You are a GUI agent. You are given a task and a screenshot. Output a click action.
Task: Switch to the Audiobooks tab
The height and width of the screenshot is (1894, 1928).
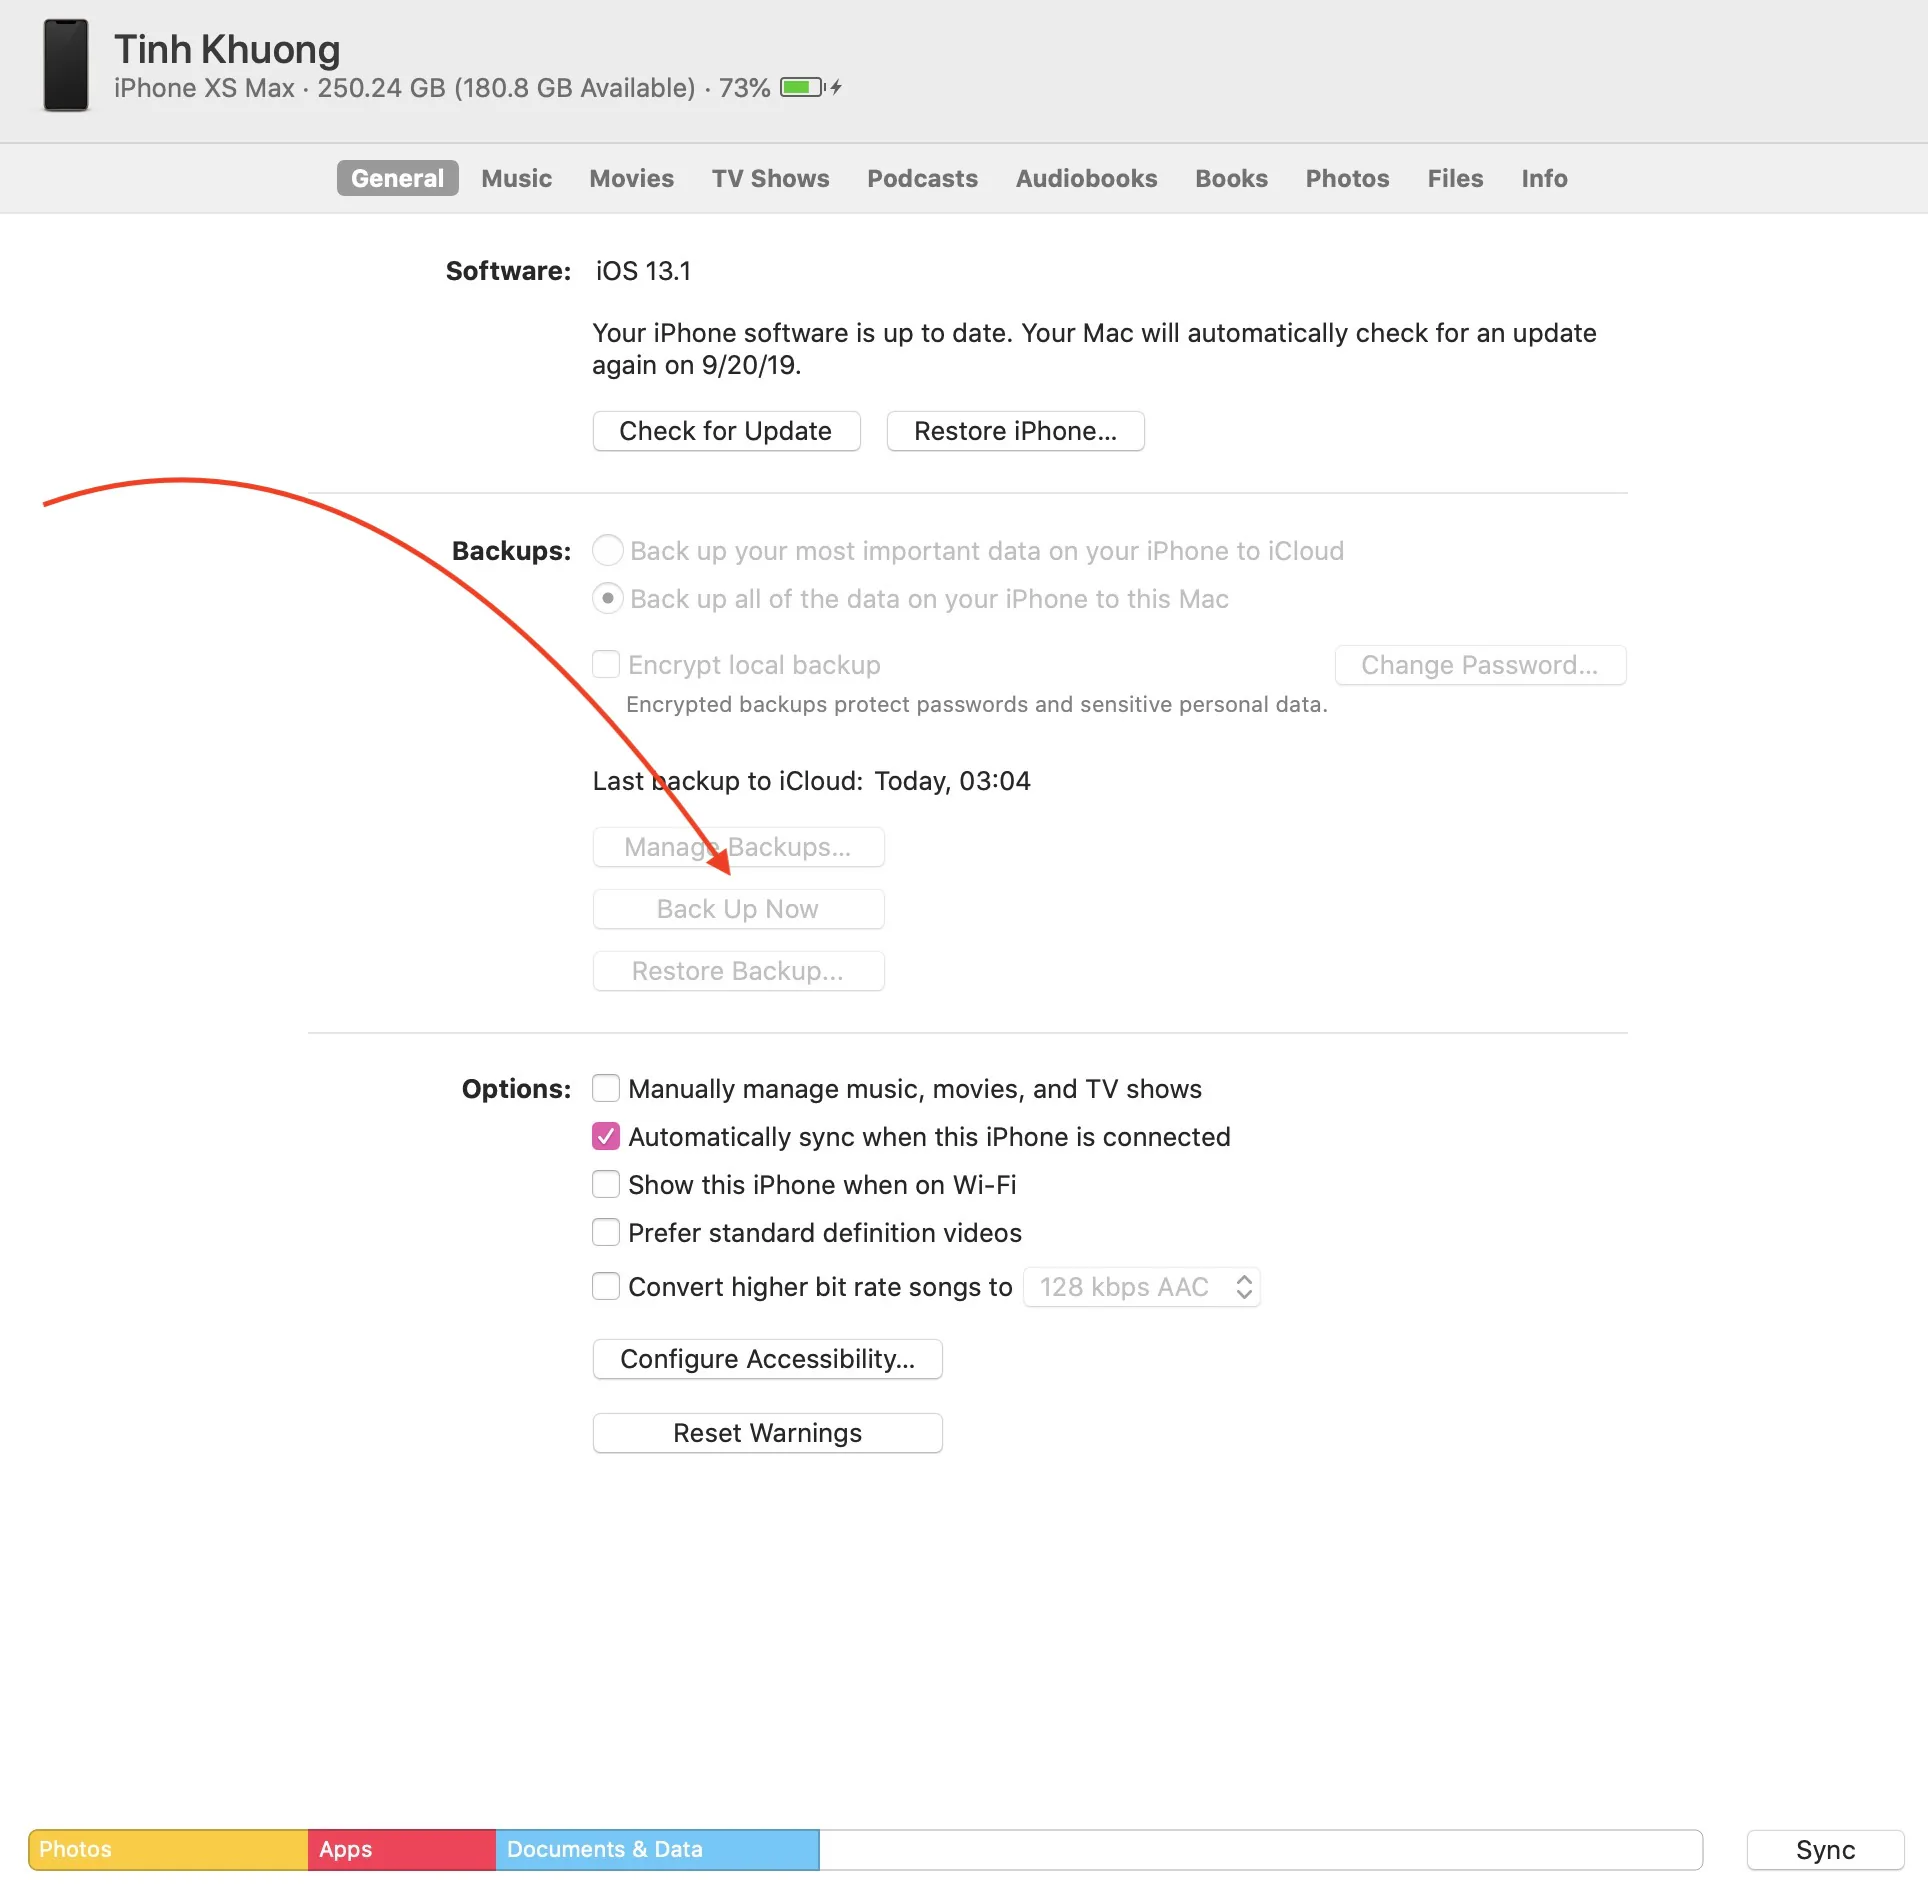coord(1086,178)
